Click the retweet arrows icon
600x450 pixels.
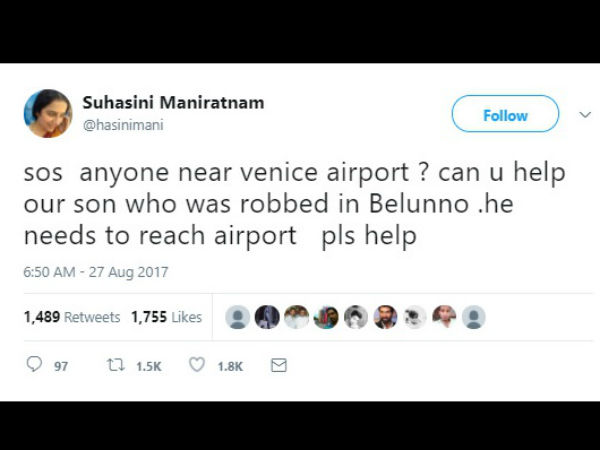pyautogui.click(x=116, y=365)
